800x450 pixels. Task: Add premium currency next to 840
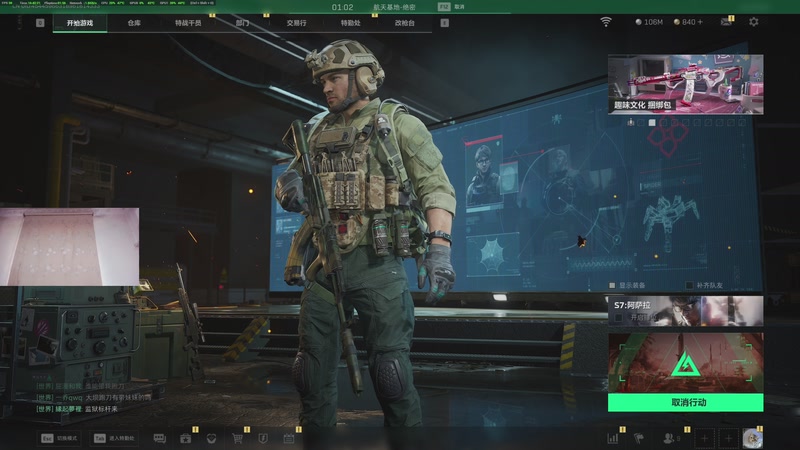699,22
